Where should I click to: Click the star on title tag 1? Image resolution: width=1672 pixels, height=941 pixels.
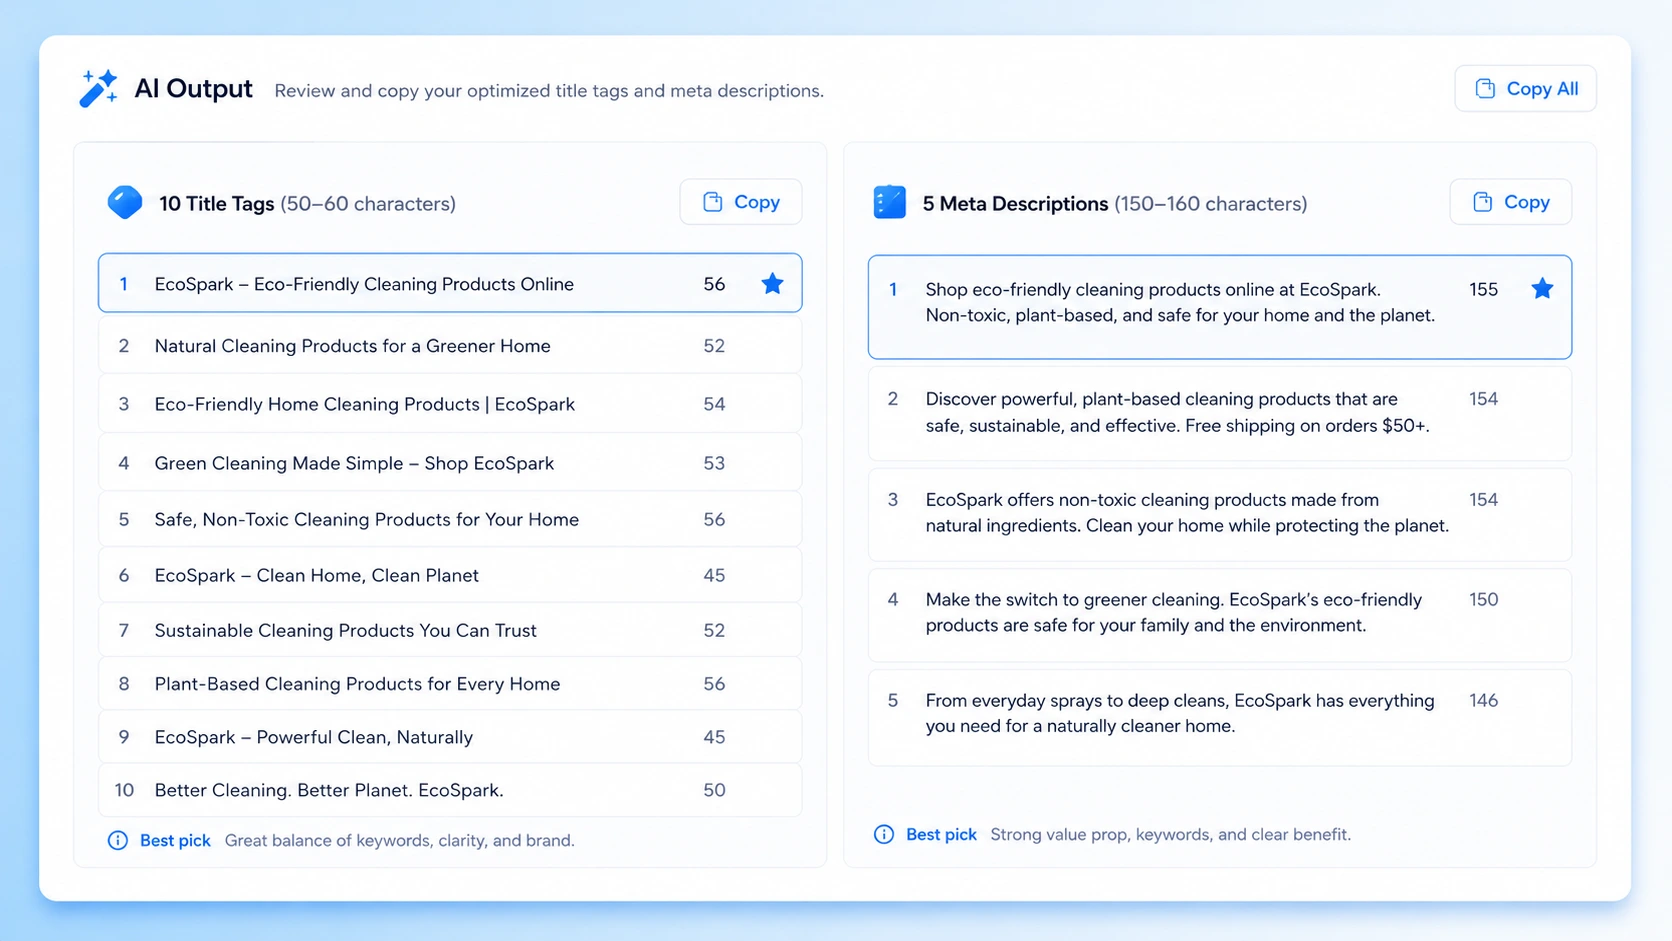pos(772,284)
